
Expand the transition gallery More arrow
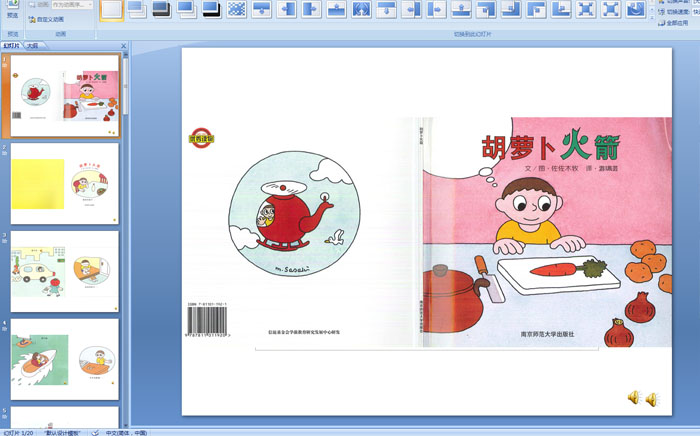tap(652, 17)
